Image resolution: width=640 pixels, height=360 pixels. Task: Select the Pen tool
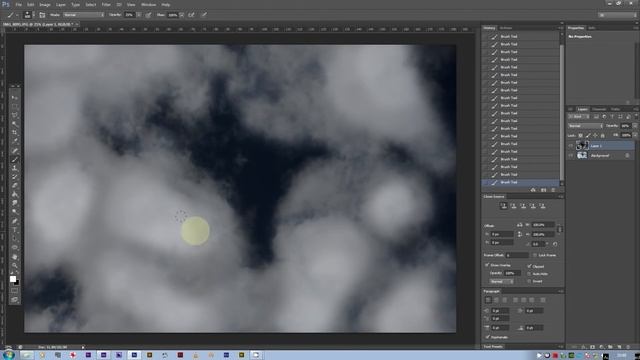pos(14,221)
